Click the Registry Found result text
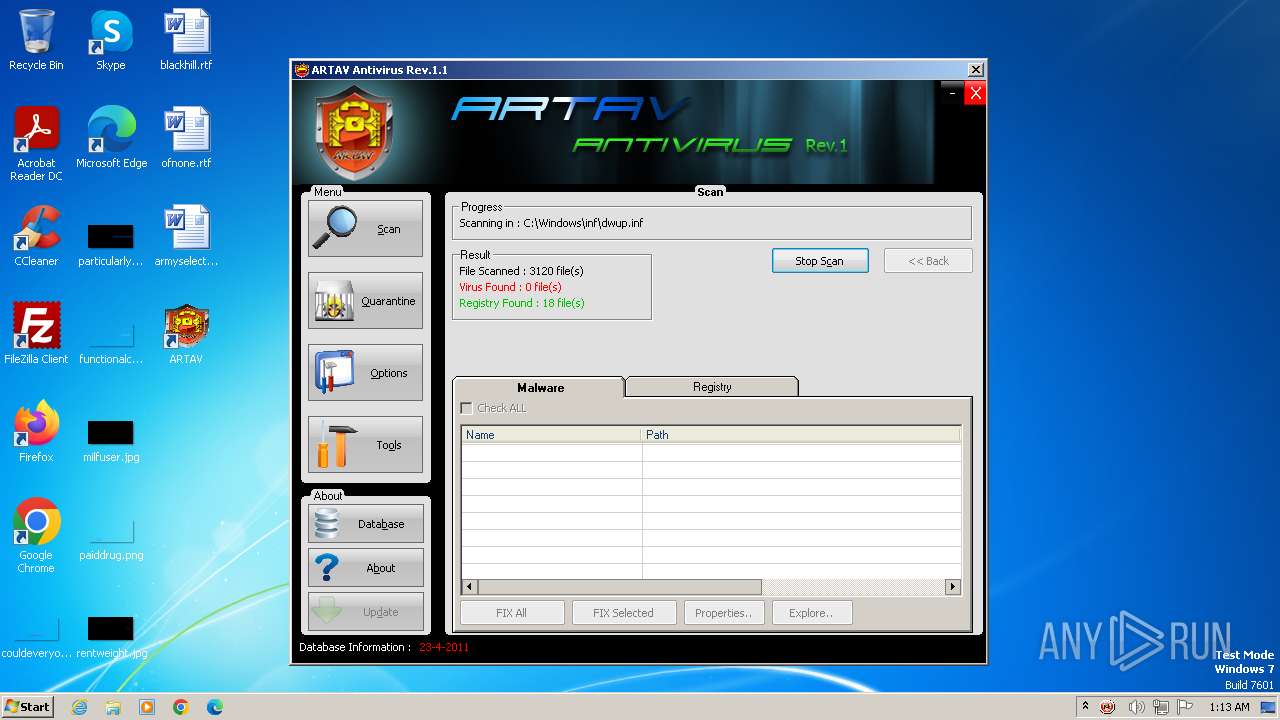This screenshot has height=720, width=1280. pyautogui.click(x=522, y=303)
